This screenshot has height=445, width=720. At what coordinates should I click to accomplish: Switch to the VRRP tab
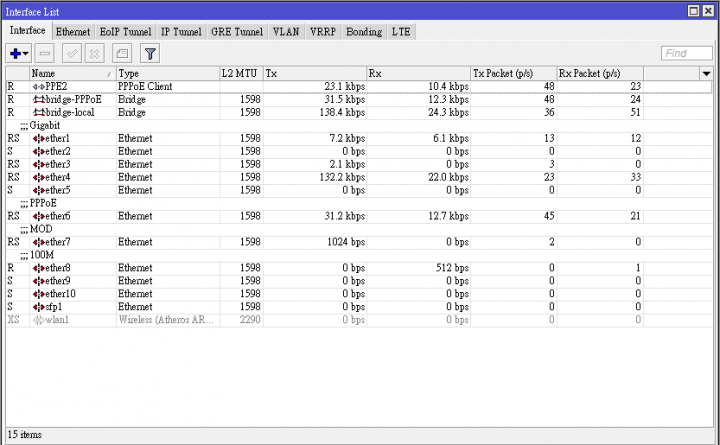323,32
